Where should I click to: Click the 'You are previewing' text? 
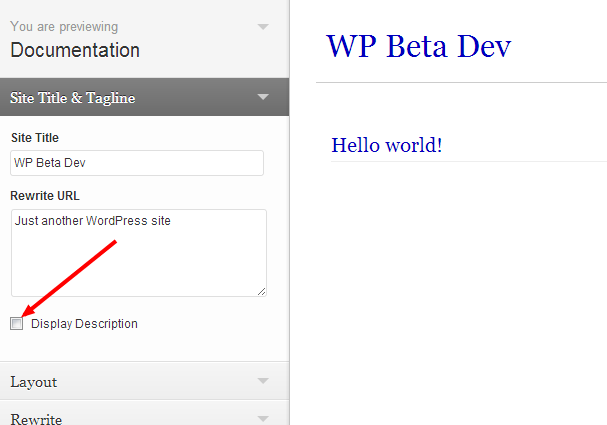pos(64,27)
